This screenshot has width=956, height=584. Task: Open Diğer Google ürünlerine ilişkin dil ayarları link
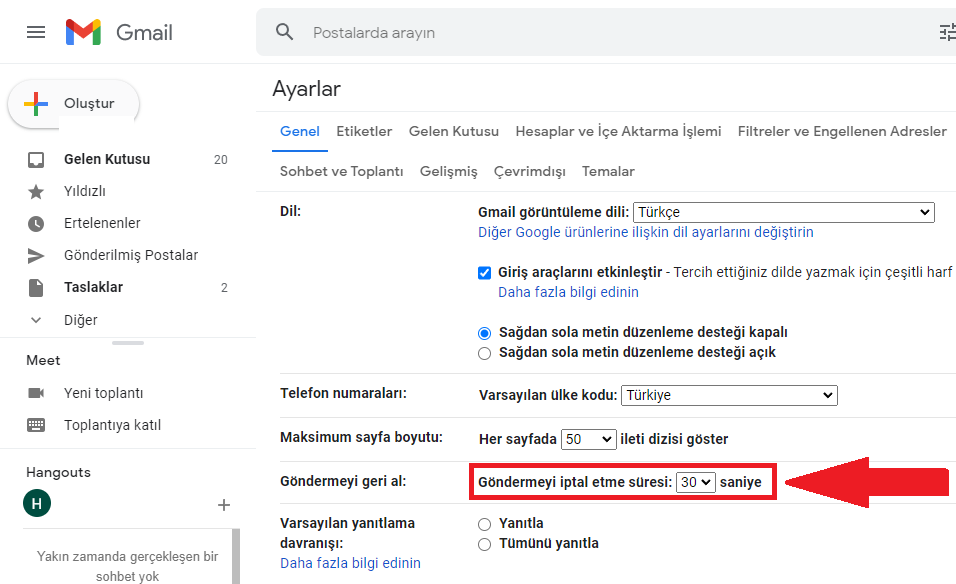(645, 232)
